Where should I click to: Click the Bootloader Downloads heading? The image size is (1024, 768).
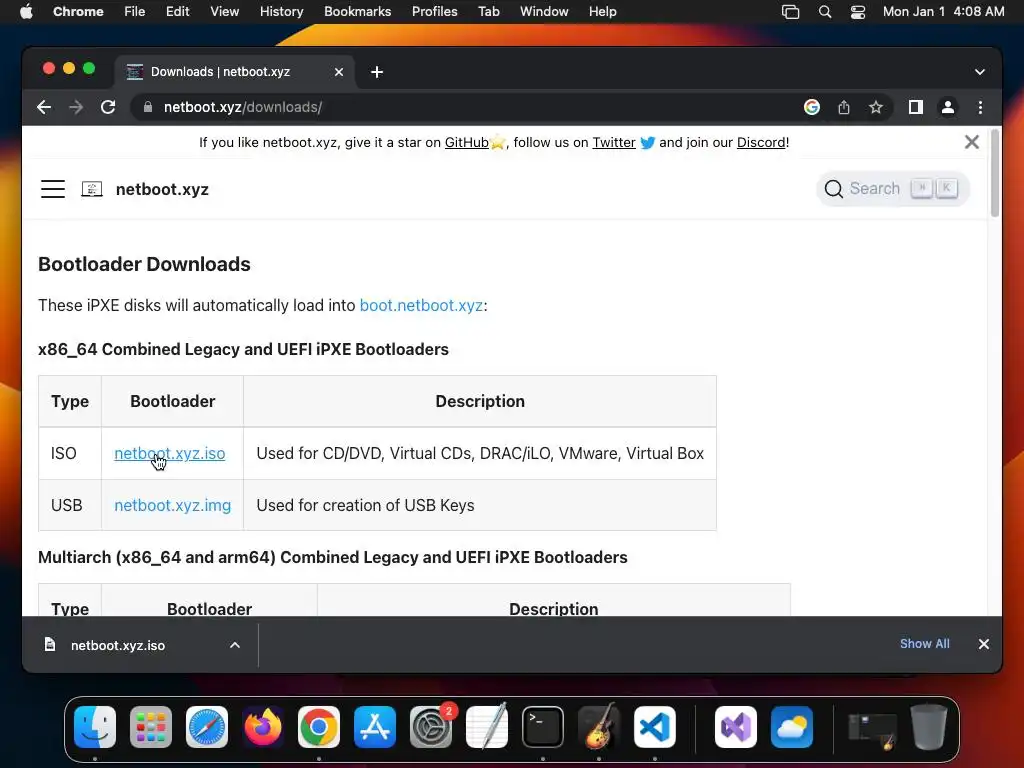pos(144,264)
